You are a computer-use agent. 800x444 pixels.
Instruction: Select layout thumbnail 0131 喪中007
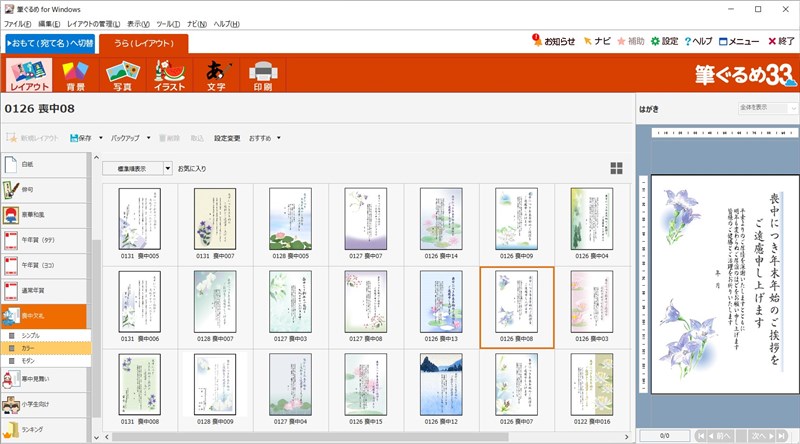(x=215, y=224)
